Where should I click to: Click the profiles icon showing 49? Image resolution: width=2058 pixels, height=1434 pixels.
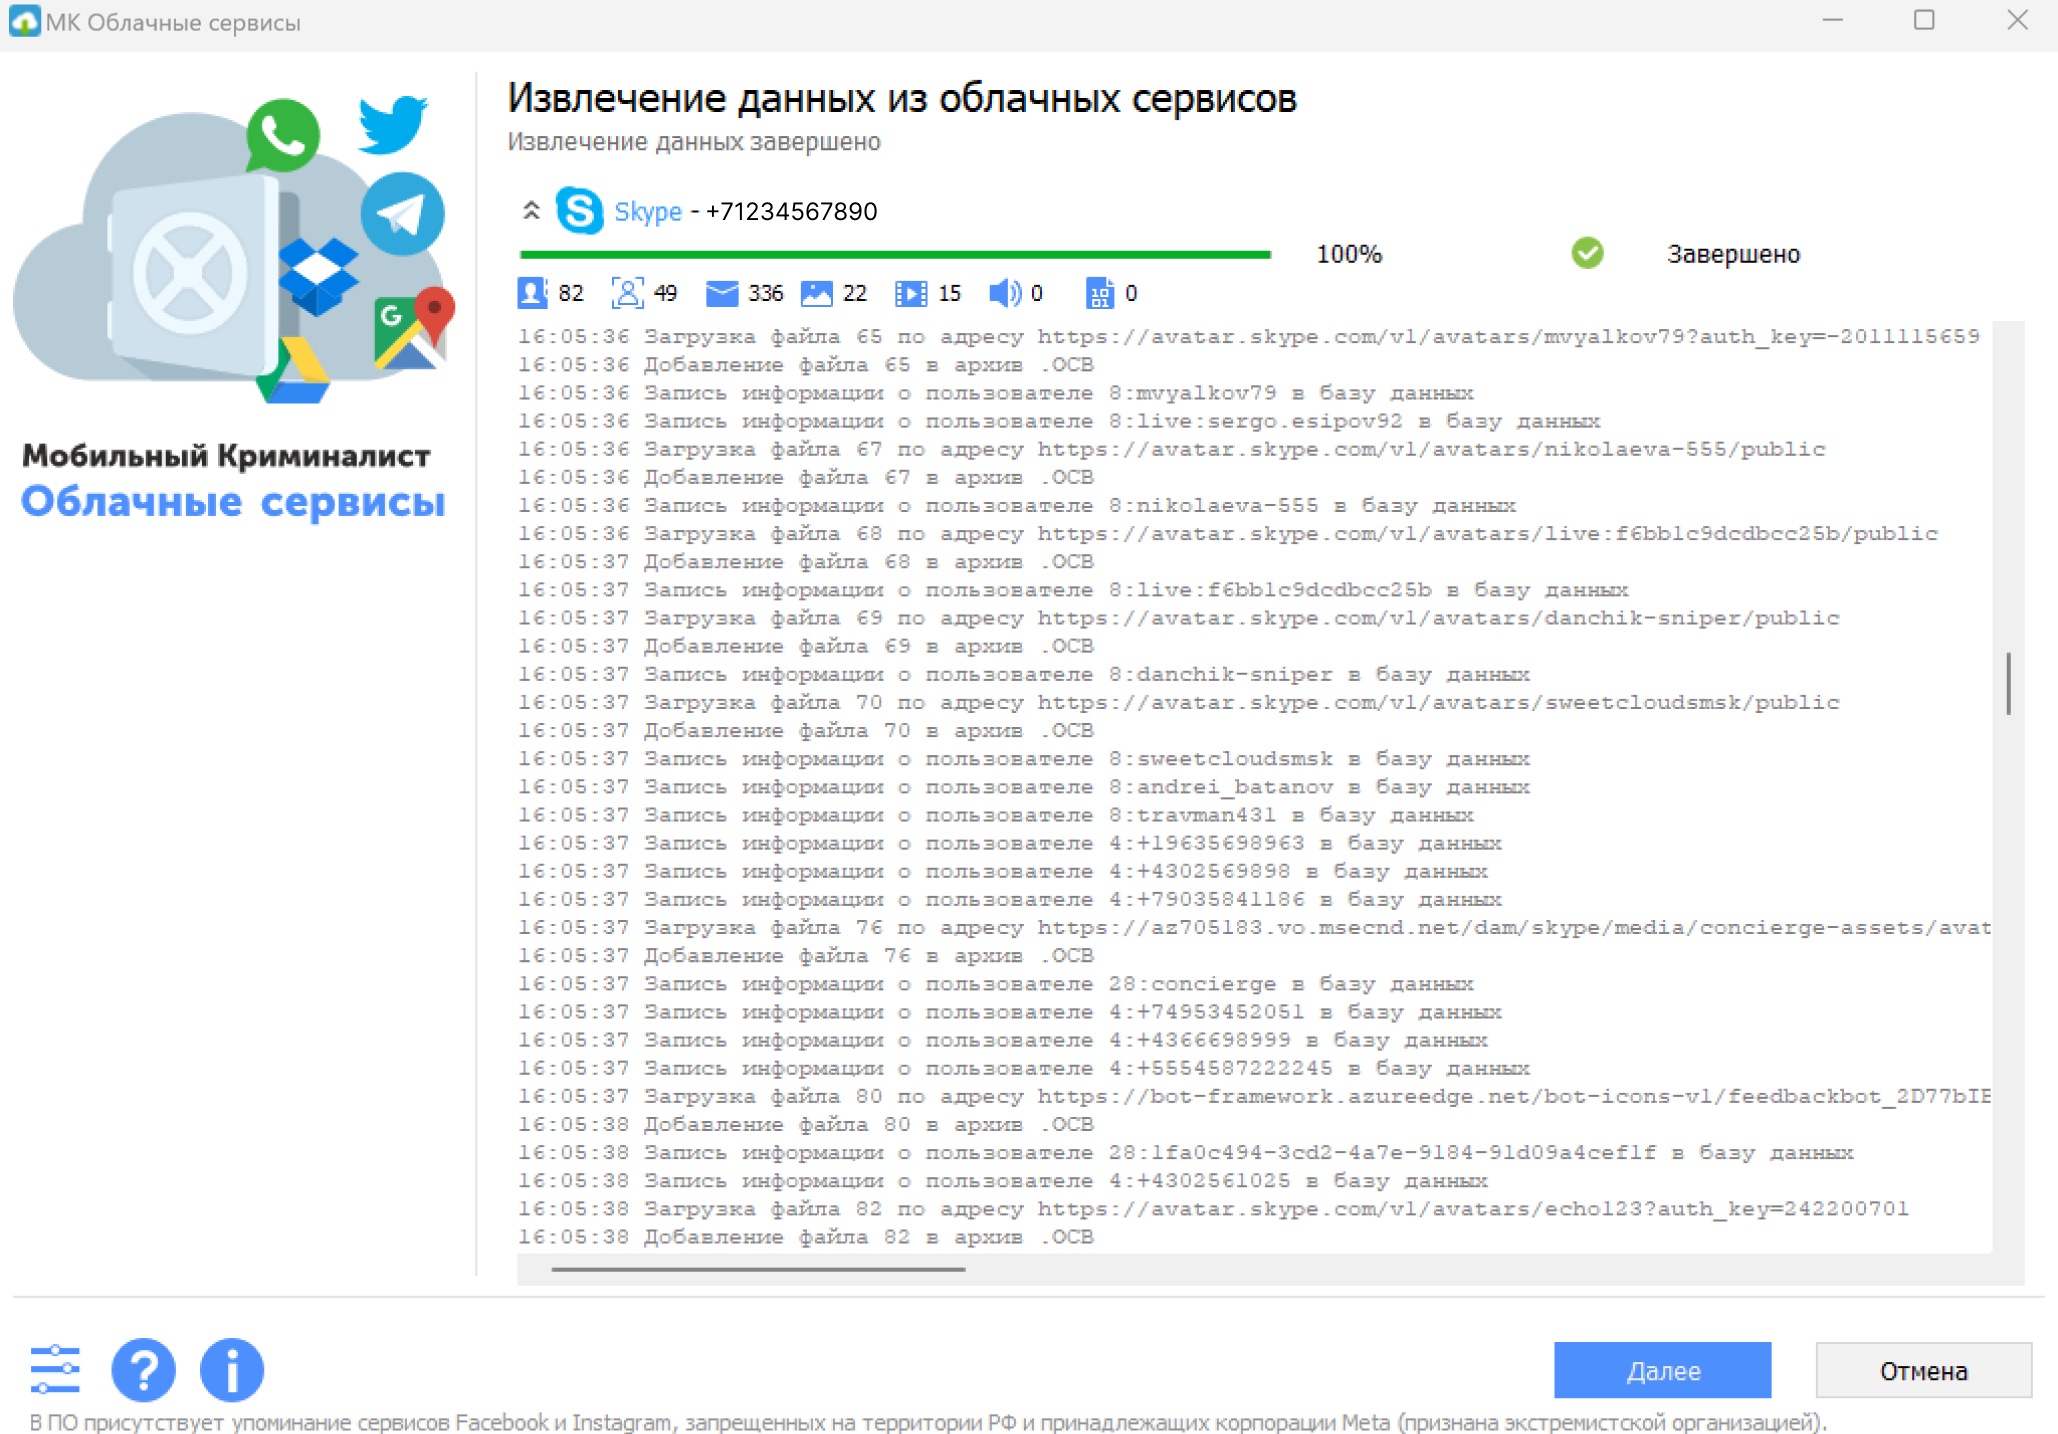click(627, 293)
